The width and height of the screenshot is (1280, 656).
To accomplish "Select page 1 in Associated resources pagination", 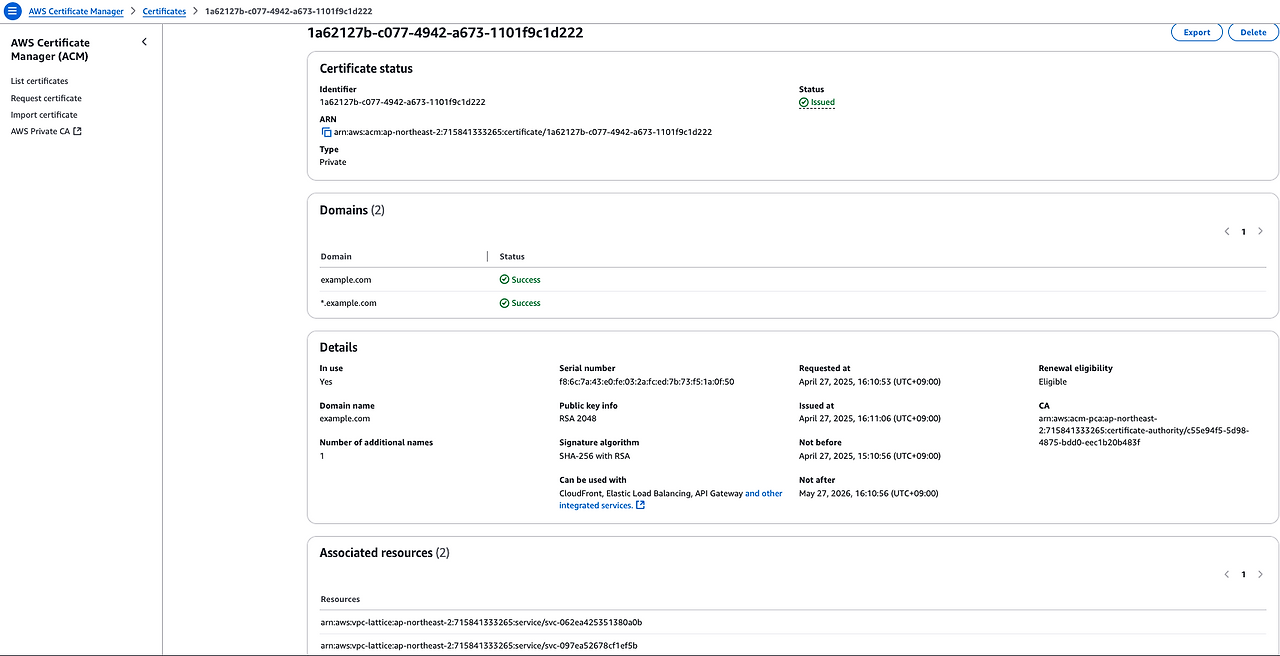I will (x=1244, y=574).
